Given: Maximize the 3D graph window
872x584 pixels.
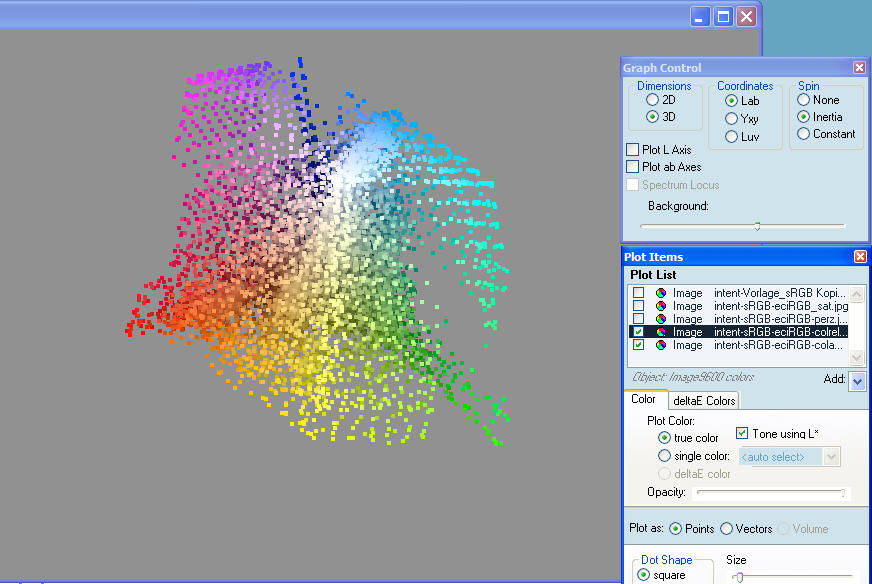Looking at the screenshot, I should coord(723,16).
